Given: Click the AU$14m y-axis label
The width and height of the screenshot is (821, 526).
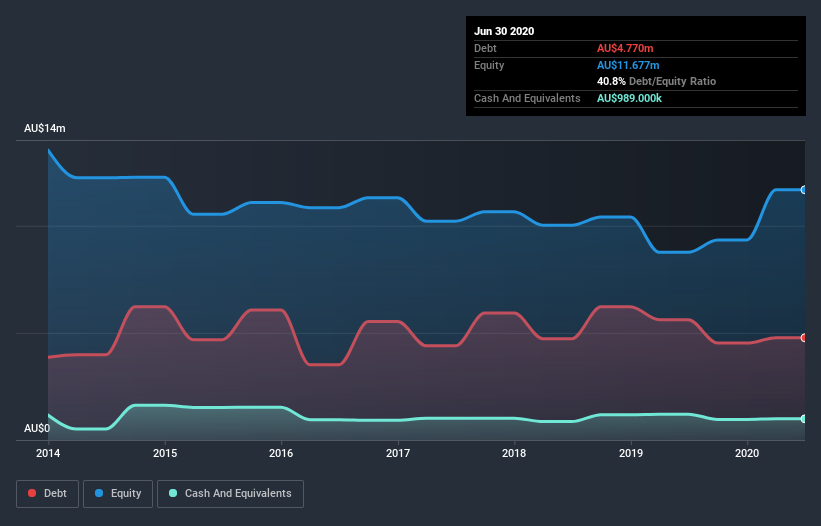Looking at the screenshot, I should 45,128.
